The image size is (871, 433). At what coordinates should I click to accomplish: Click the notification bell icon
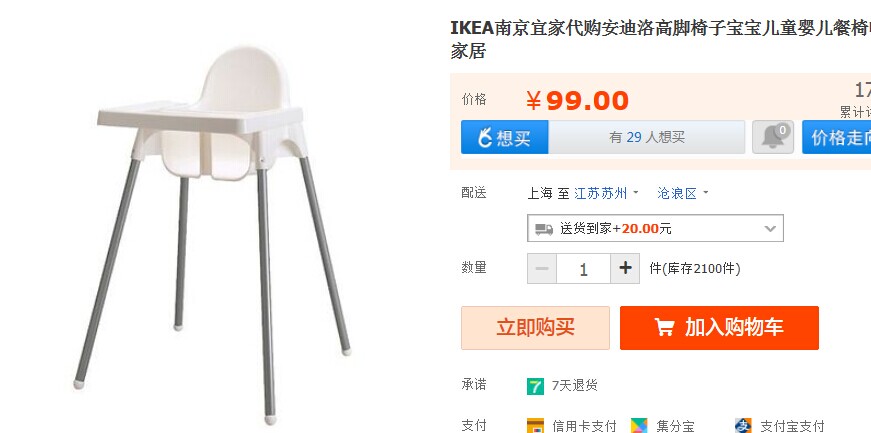click(x=773, y=137)
